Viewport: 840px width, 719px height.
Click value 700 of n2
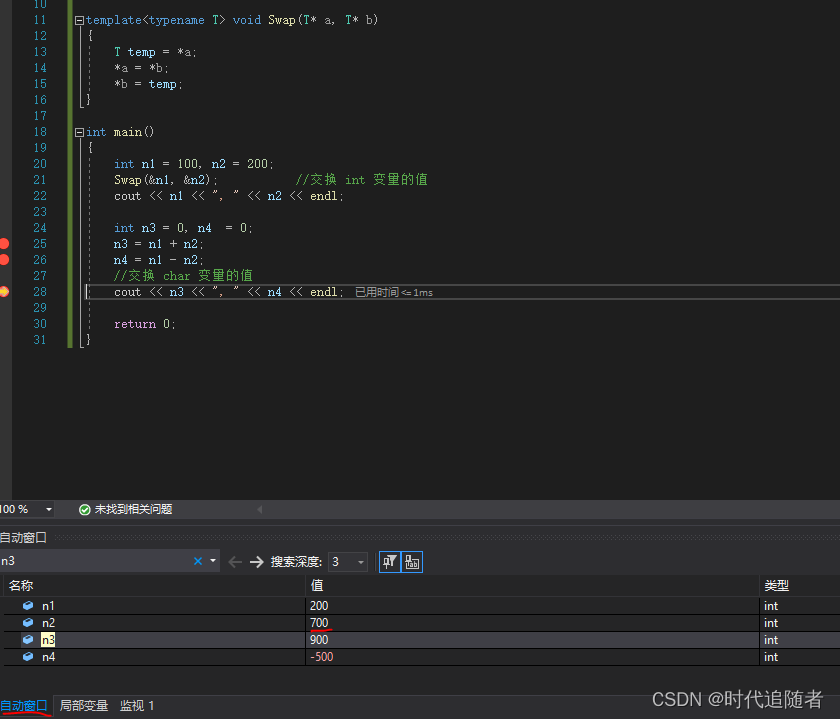pyautogui.click(x=319, y=623)
